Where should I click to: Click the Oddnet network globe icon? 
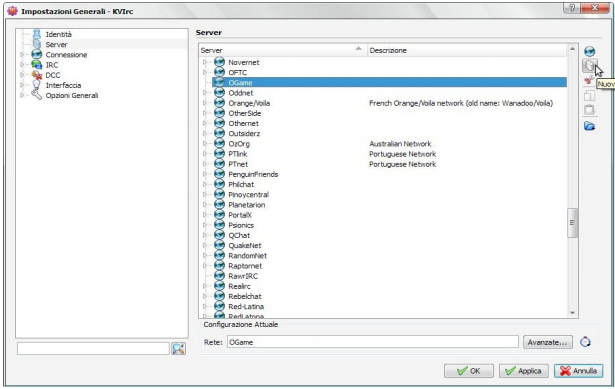[x=219, y=93]
